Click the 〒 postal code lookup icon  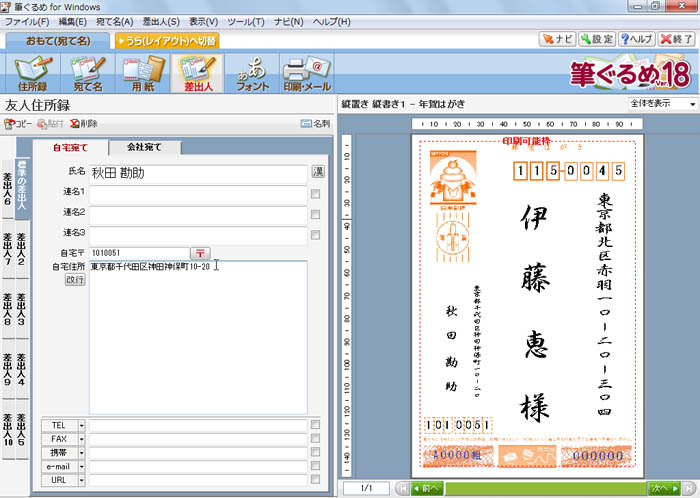pos(201,253)
